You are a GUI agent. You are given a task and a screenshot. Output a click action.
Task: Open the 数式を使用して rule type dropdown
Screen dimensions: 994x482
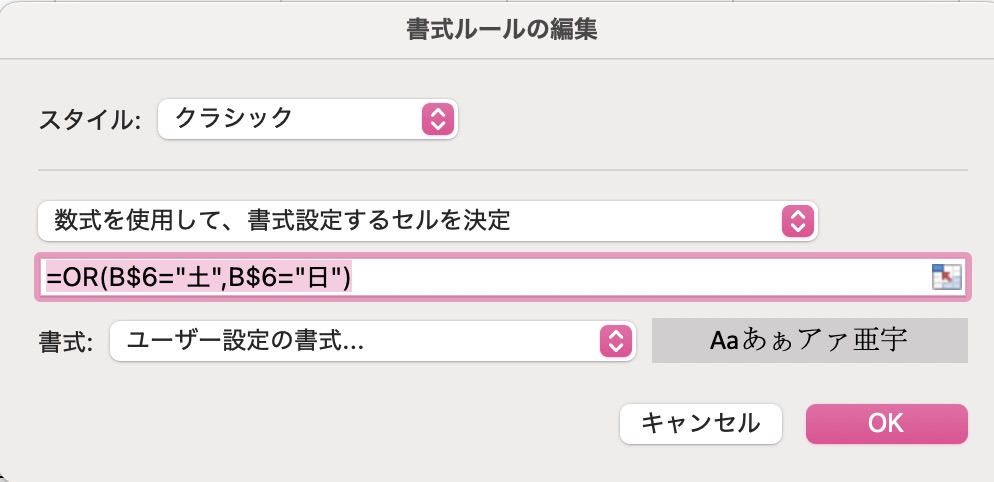pyautogui.click(x=428, y=221)
